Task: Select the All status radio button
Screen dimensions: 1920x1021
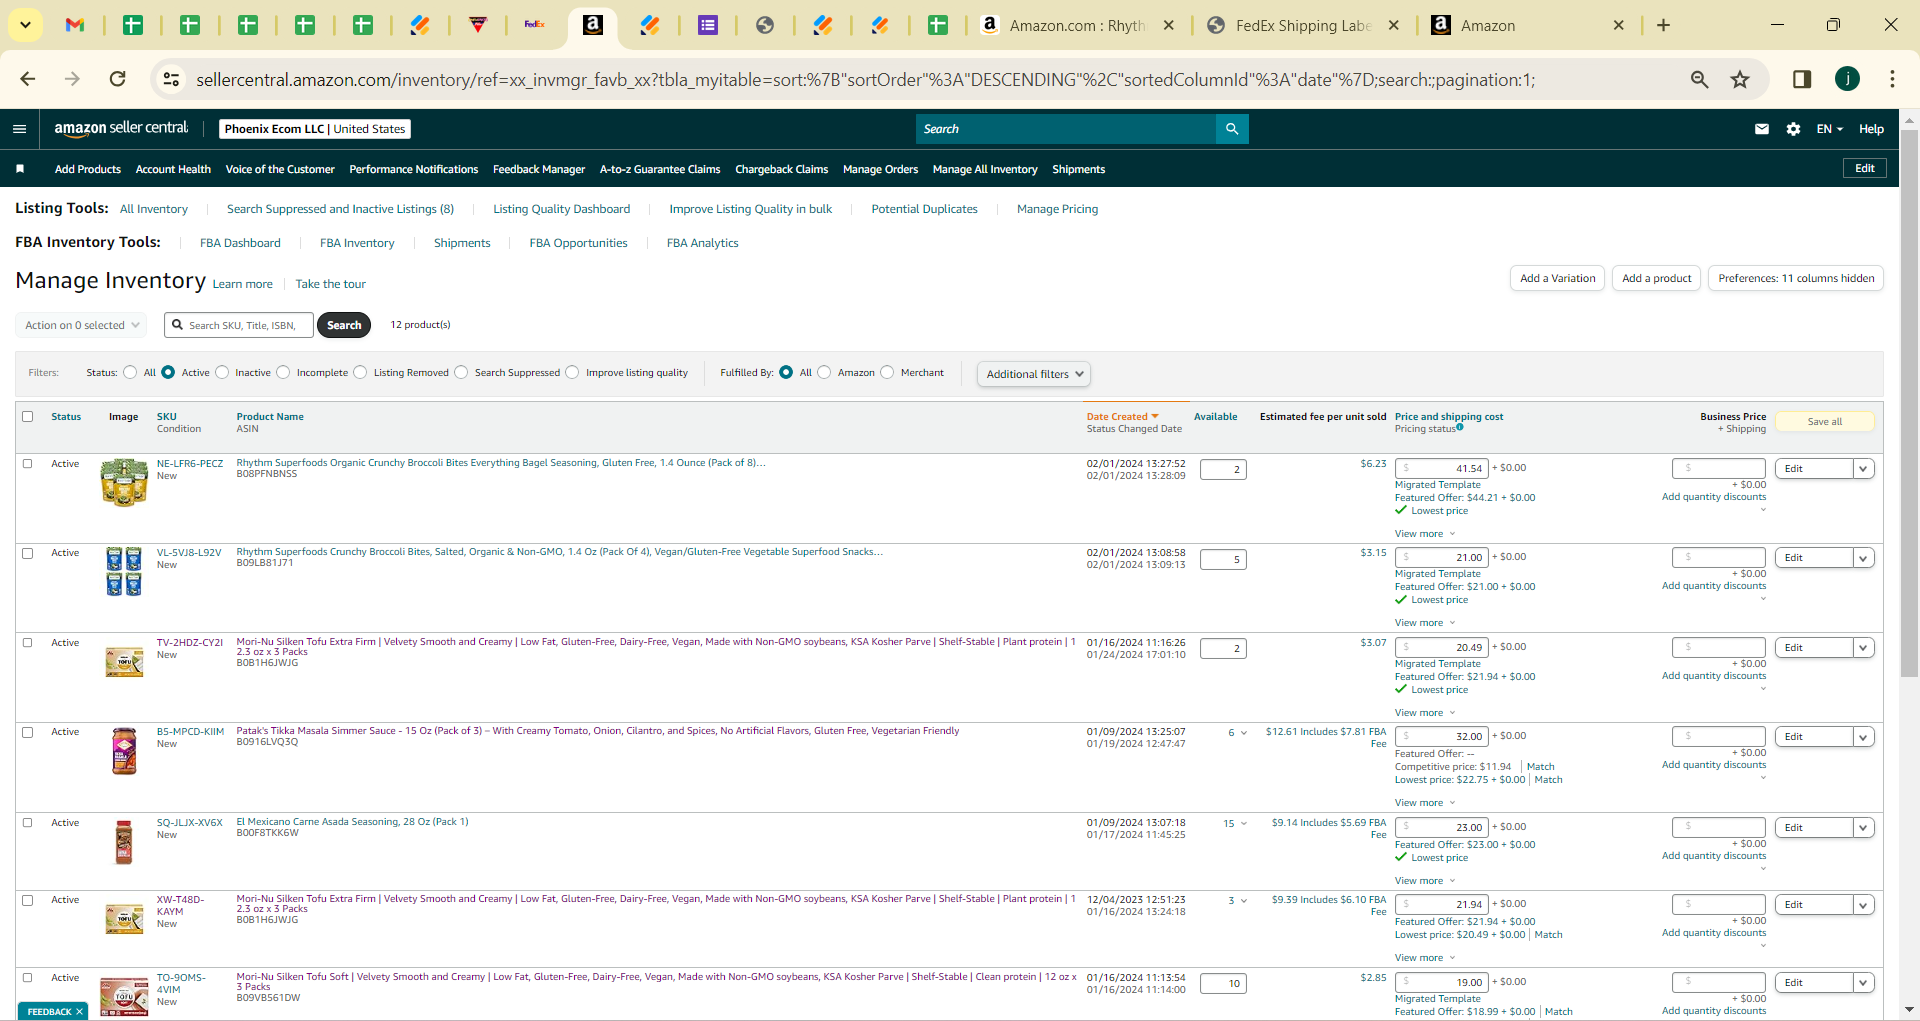Action: pos(130,373)
